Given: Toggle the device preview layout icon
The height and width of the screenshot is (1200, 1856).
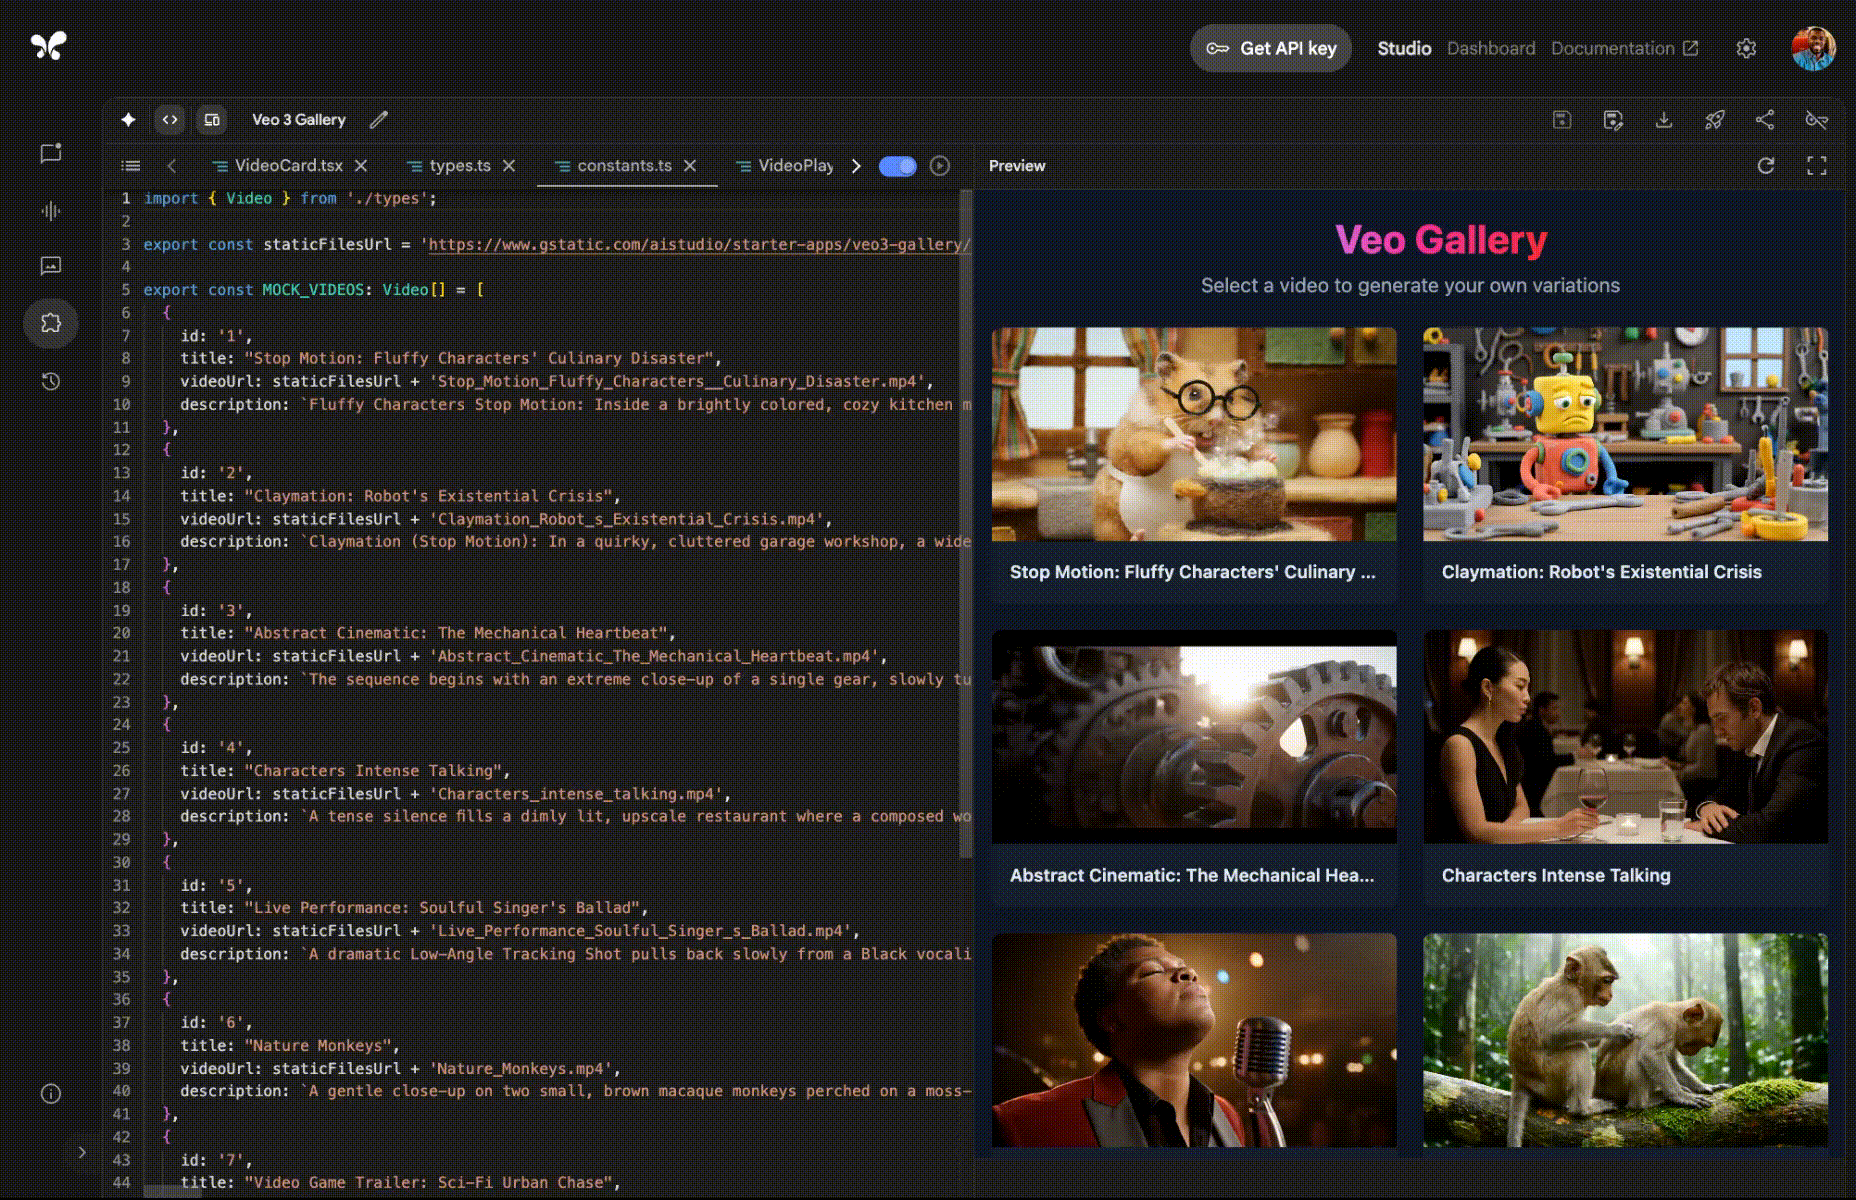Looking at the screenshot, I should click(212, 120).
